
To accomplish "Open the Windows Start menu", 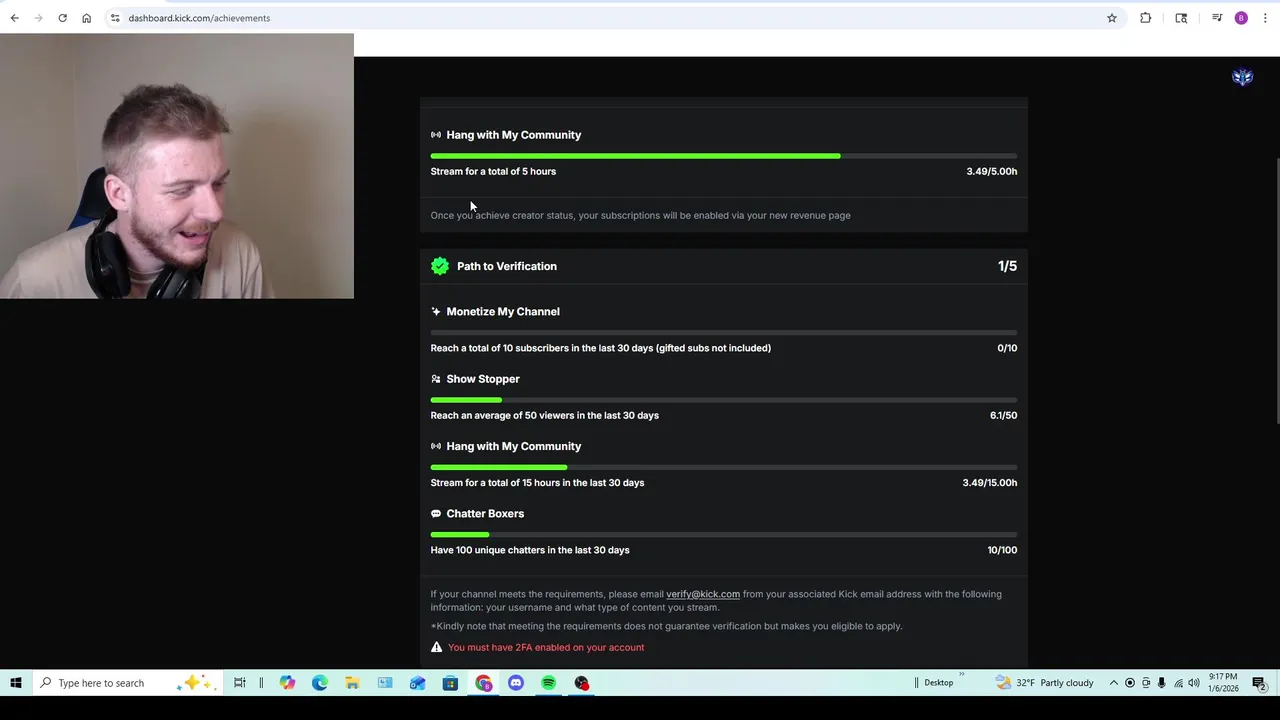I will pos(15,683).
